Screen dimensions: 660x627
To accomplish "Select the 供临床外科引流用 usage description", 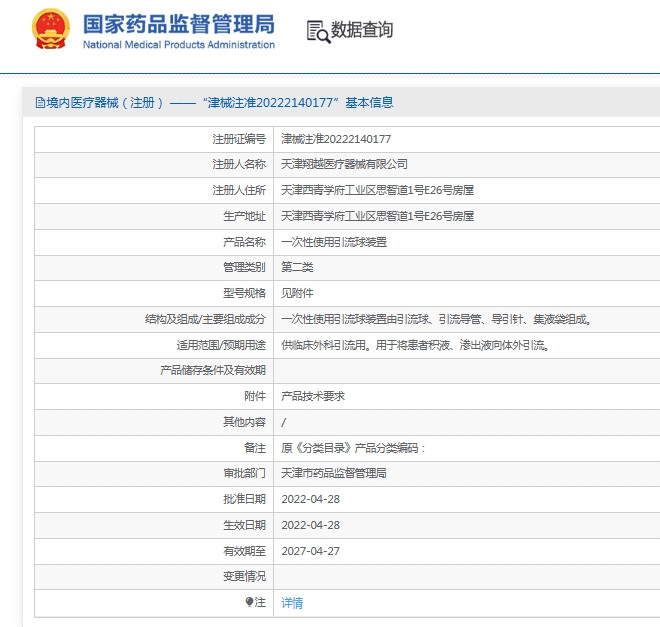I will 415,345.
